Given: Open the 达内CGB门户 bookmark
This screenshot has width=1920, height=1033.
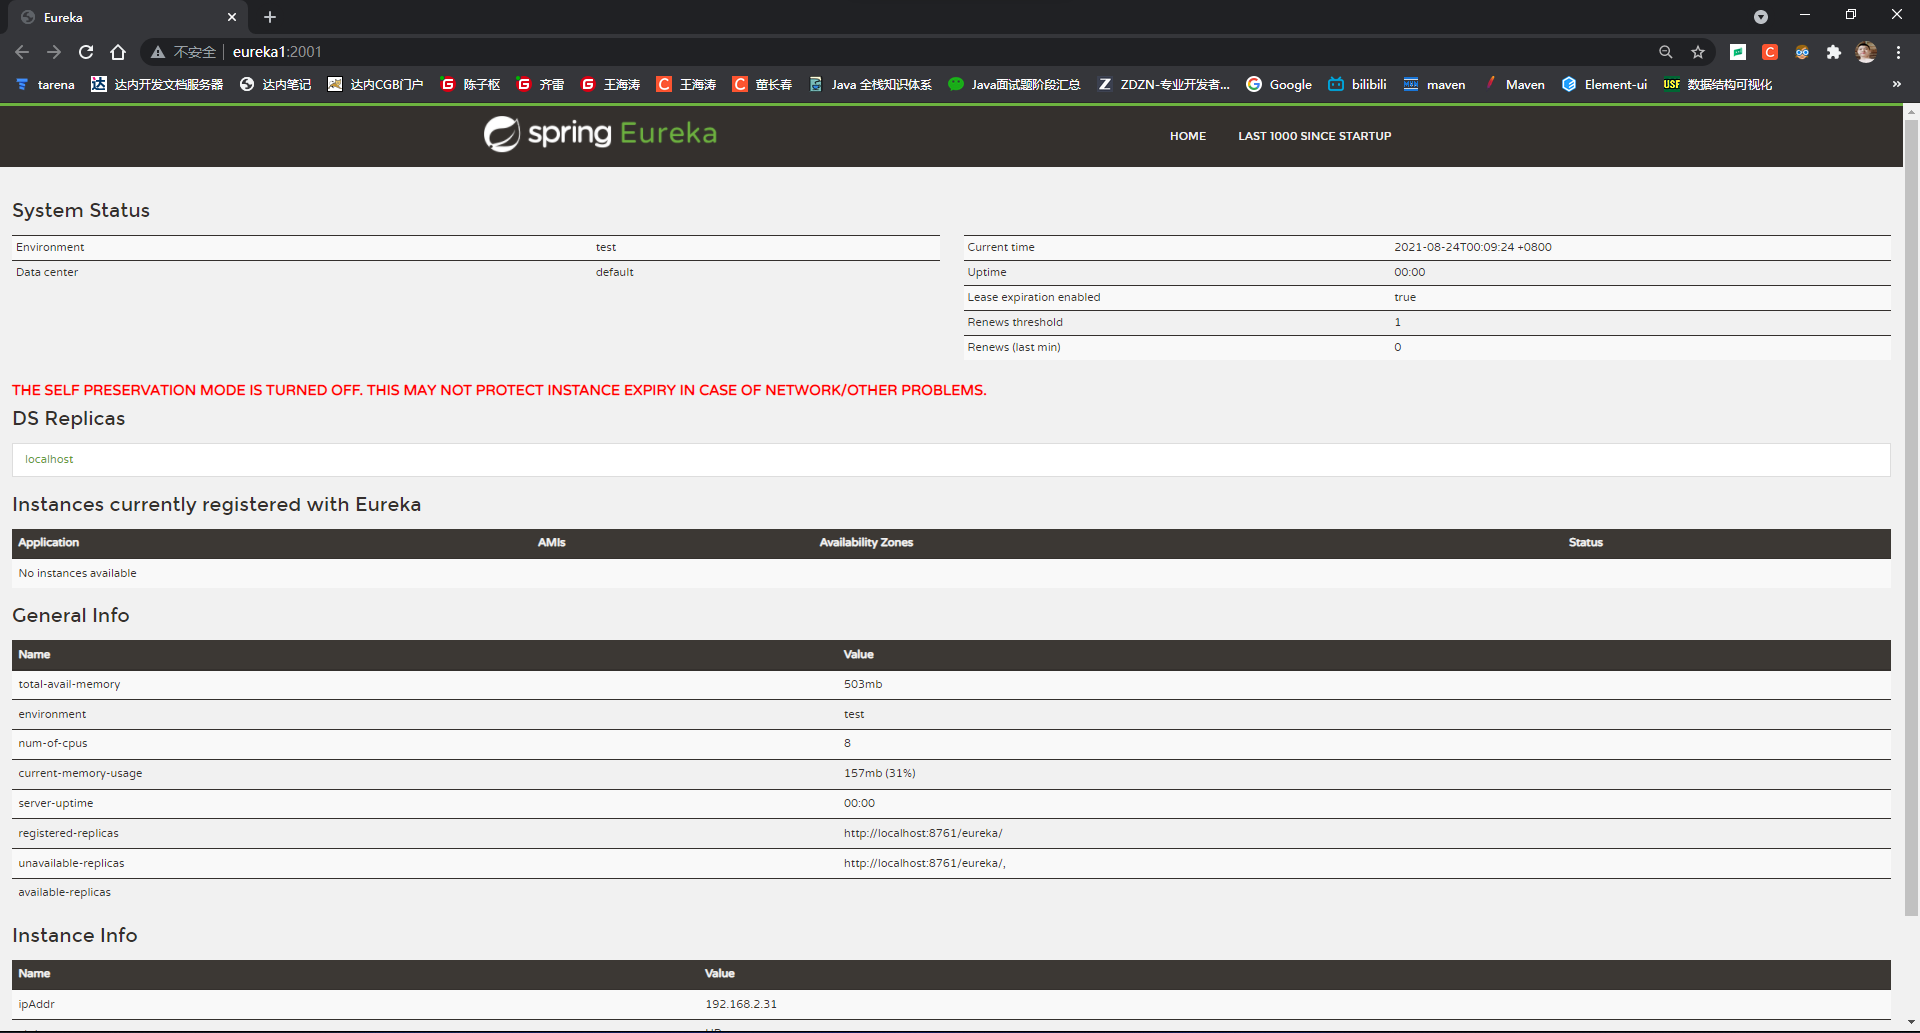Looking at the screenshot, I should click(x=375, y=84).
